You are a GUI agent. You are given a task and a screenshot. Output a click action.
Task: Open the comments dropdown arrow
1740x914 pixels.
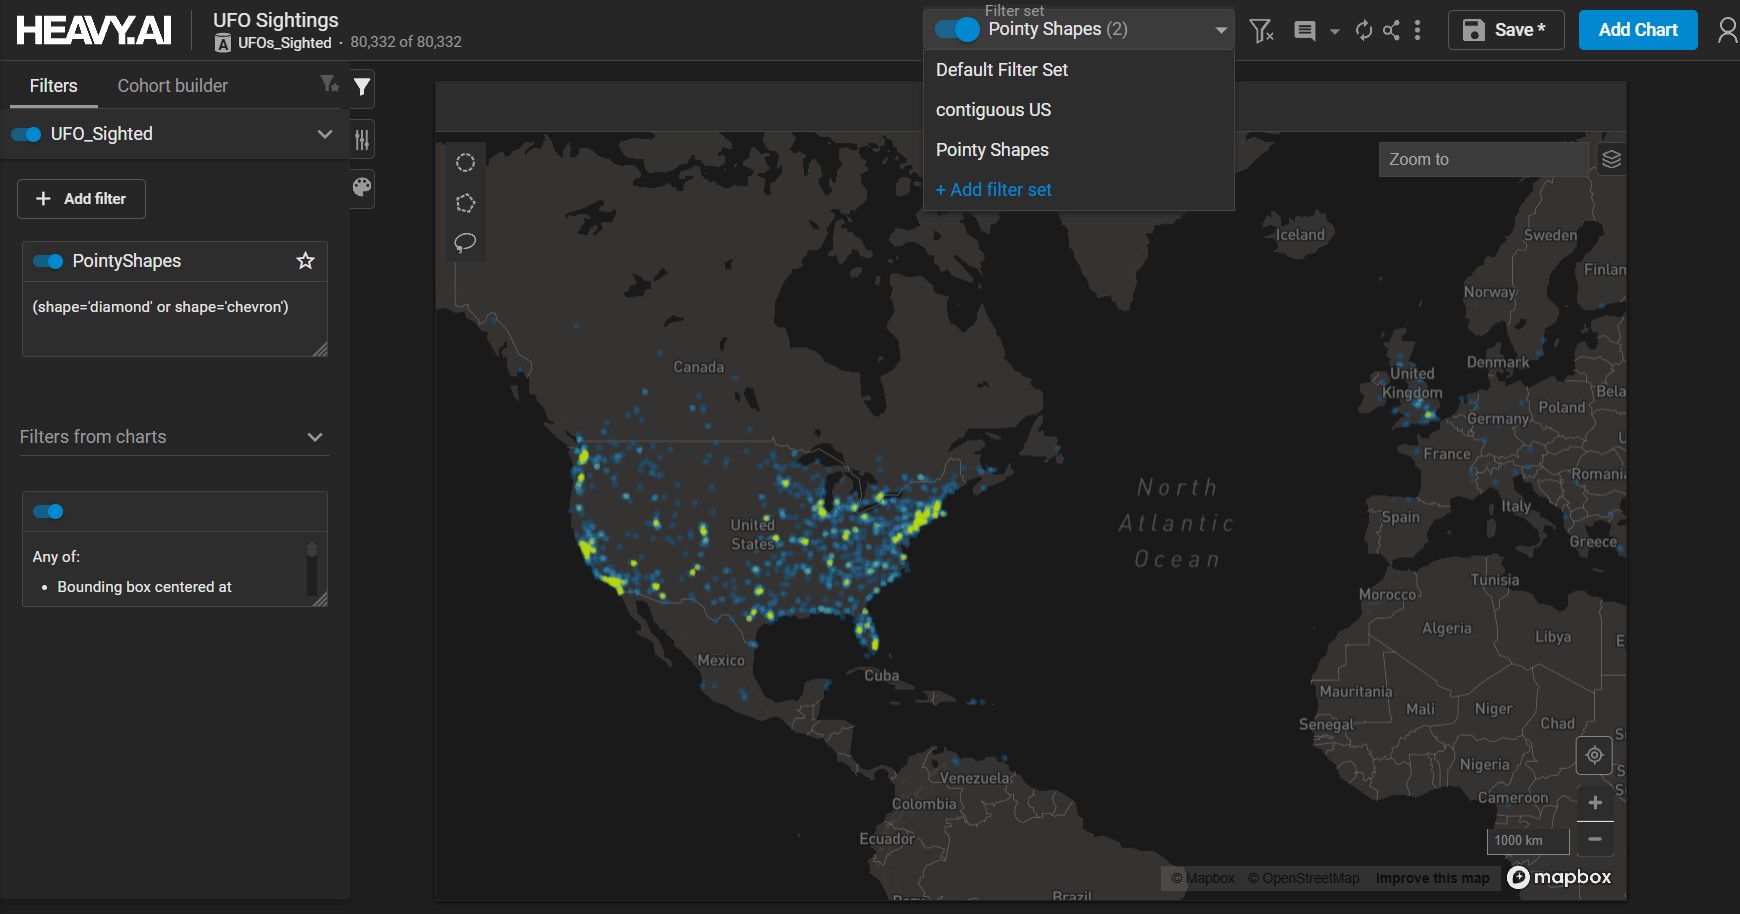point(1334,32)
